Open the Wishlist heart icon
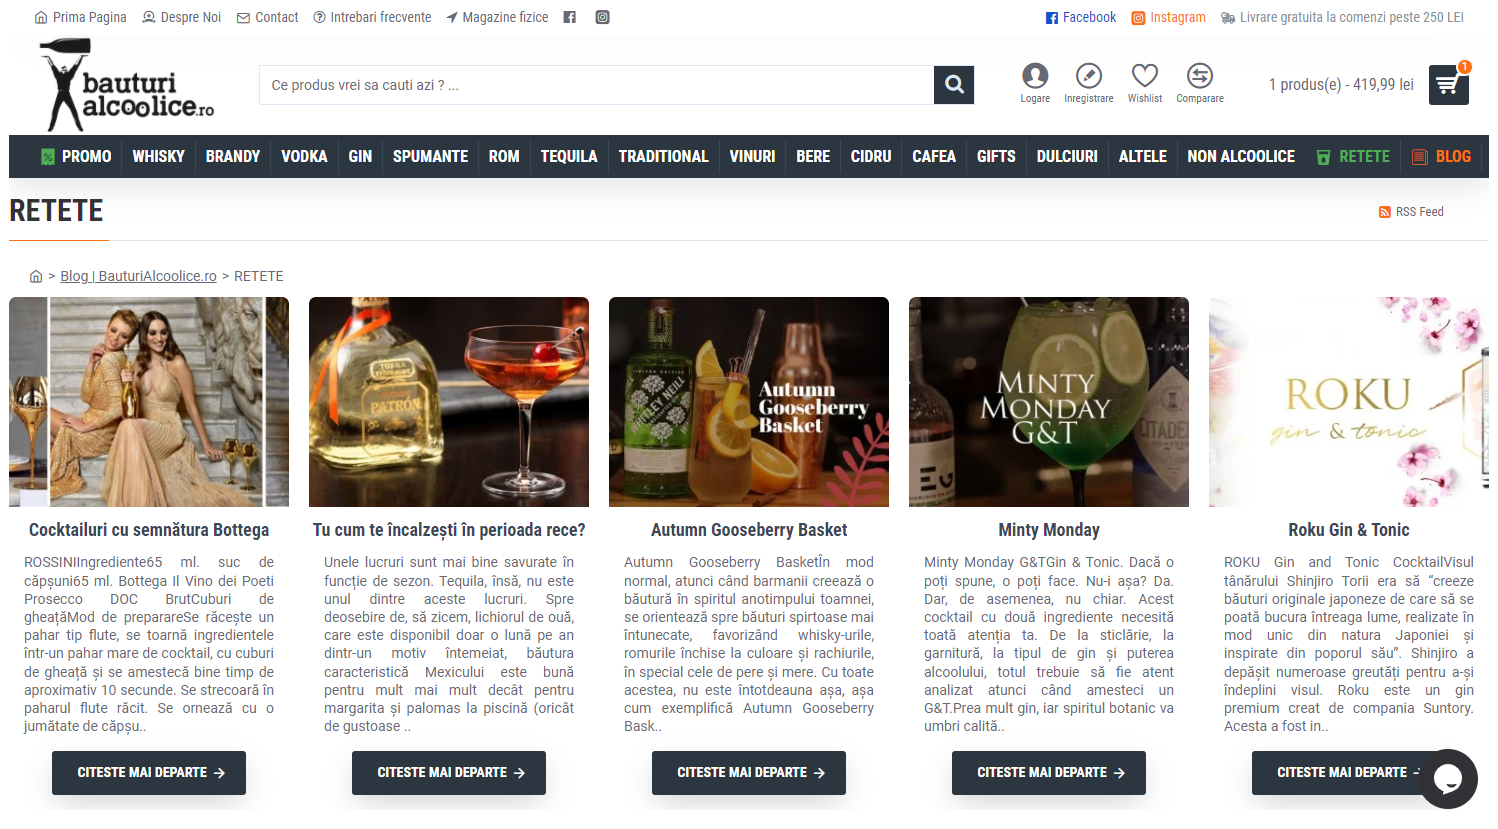Image resolution: width=1498 pixels, height=829 pixels. [x=1145, y=76]
